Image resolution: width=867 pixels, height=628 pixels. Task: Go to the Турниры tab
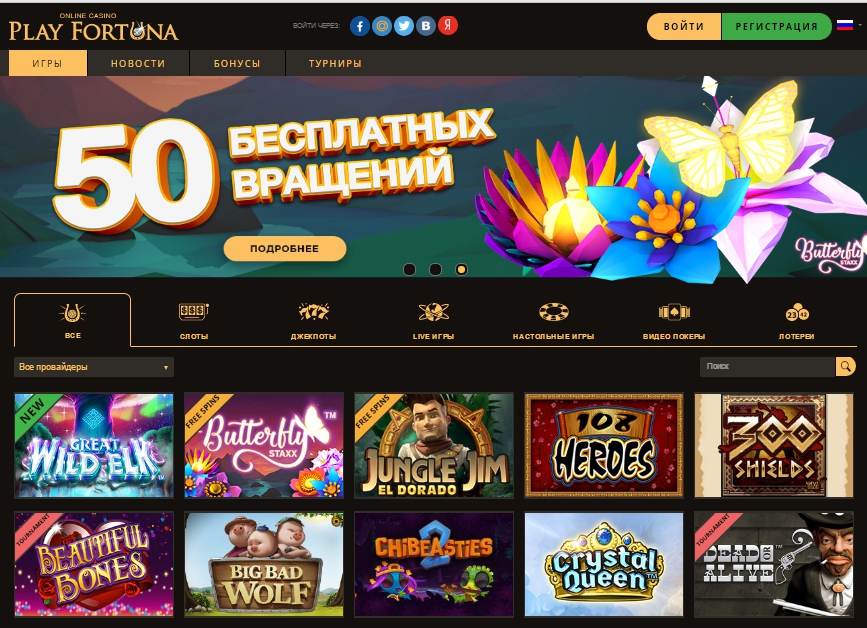(335, 63)
